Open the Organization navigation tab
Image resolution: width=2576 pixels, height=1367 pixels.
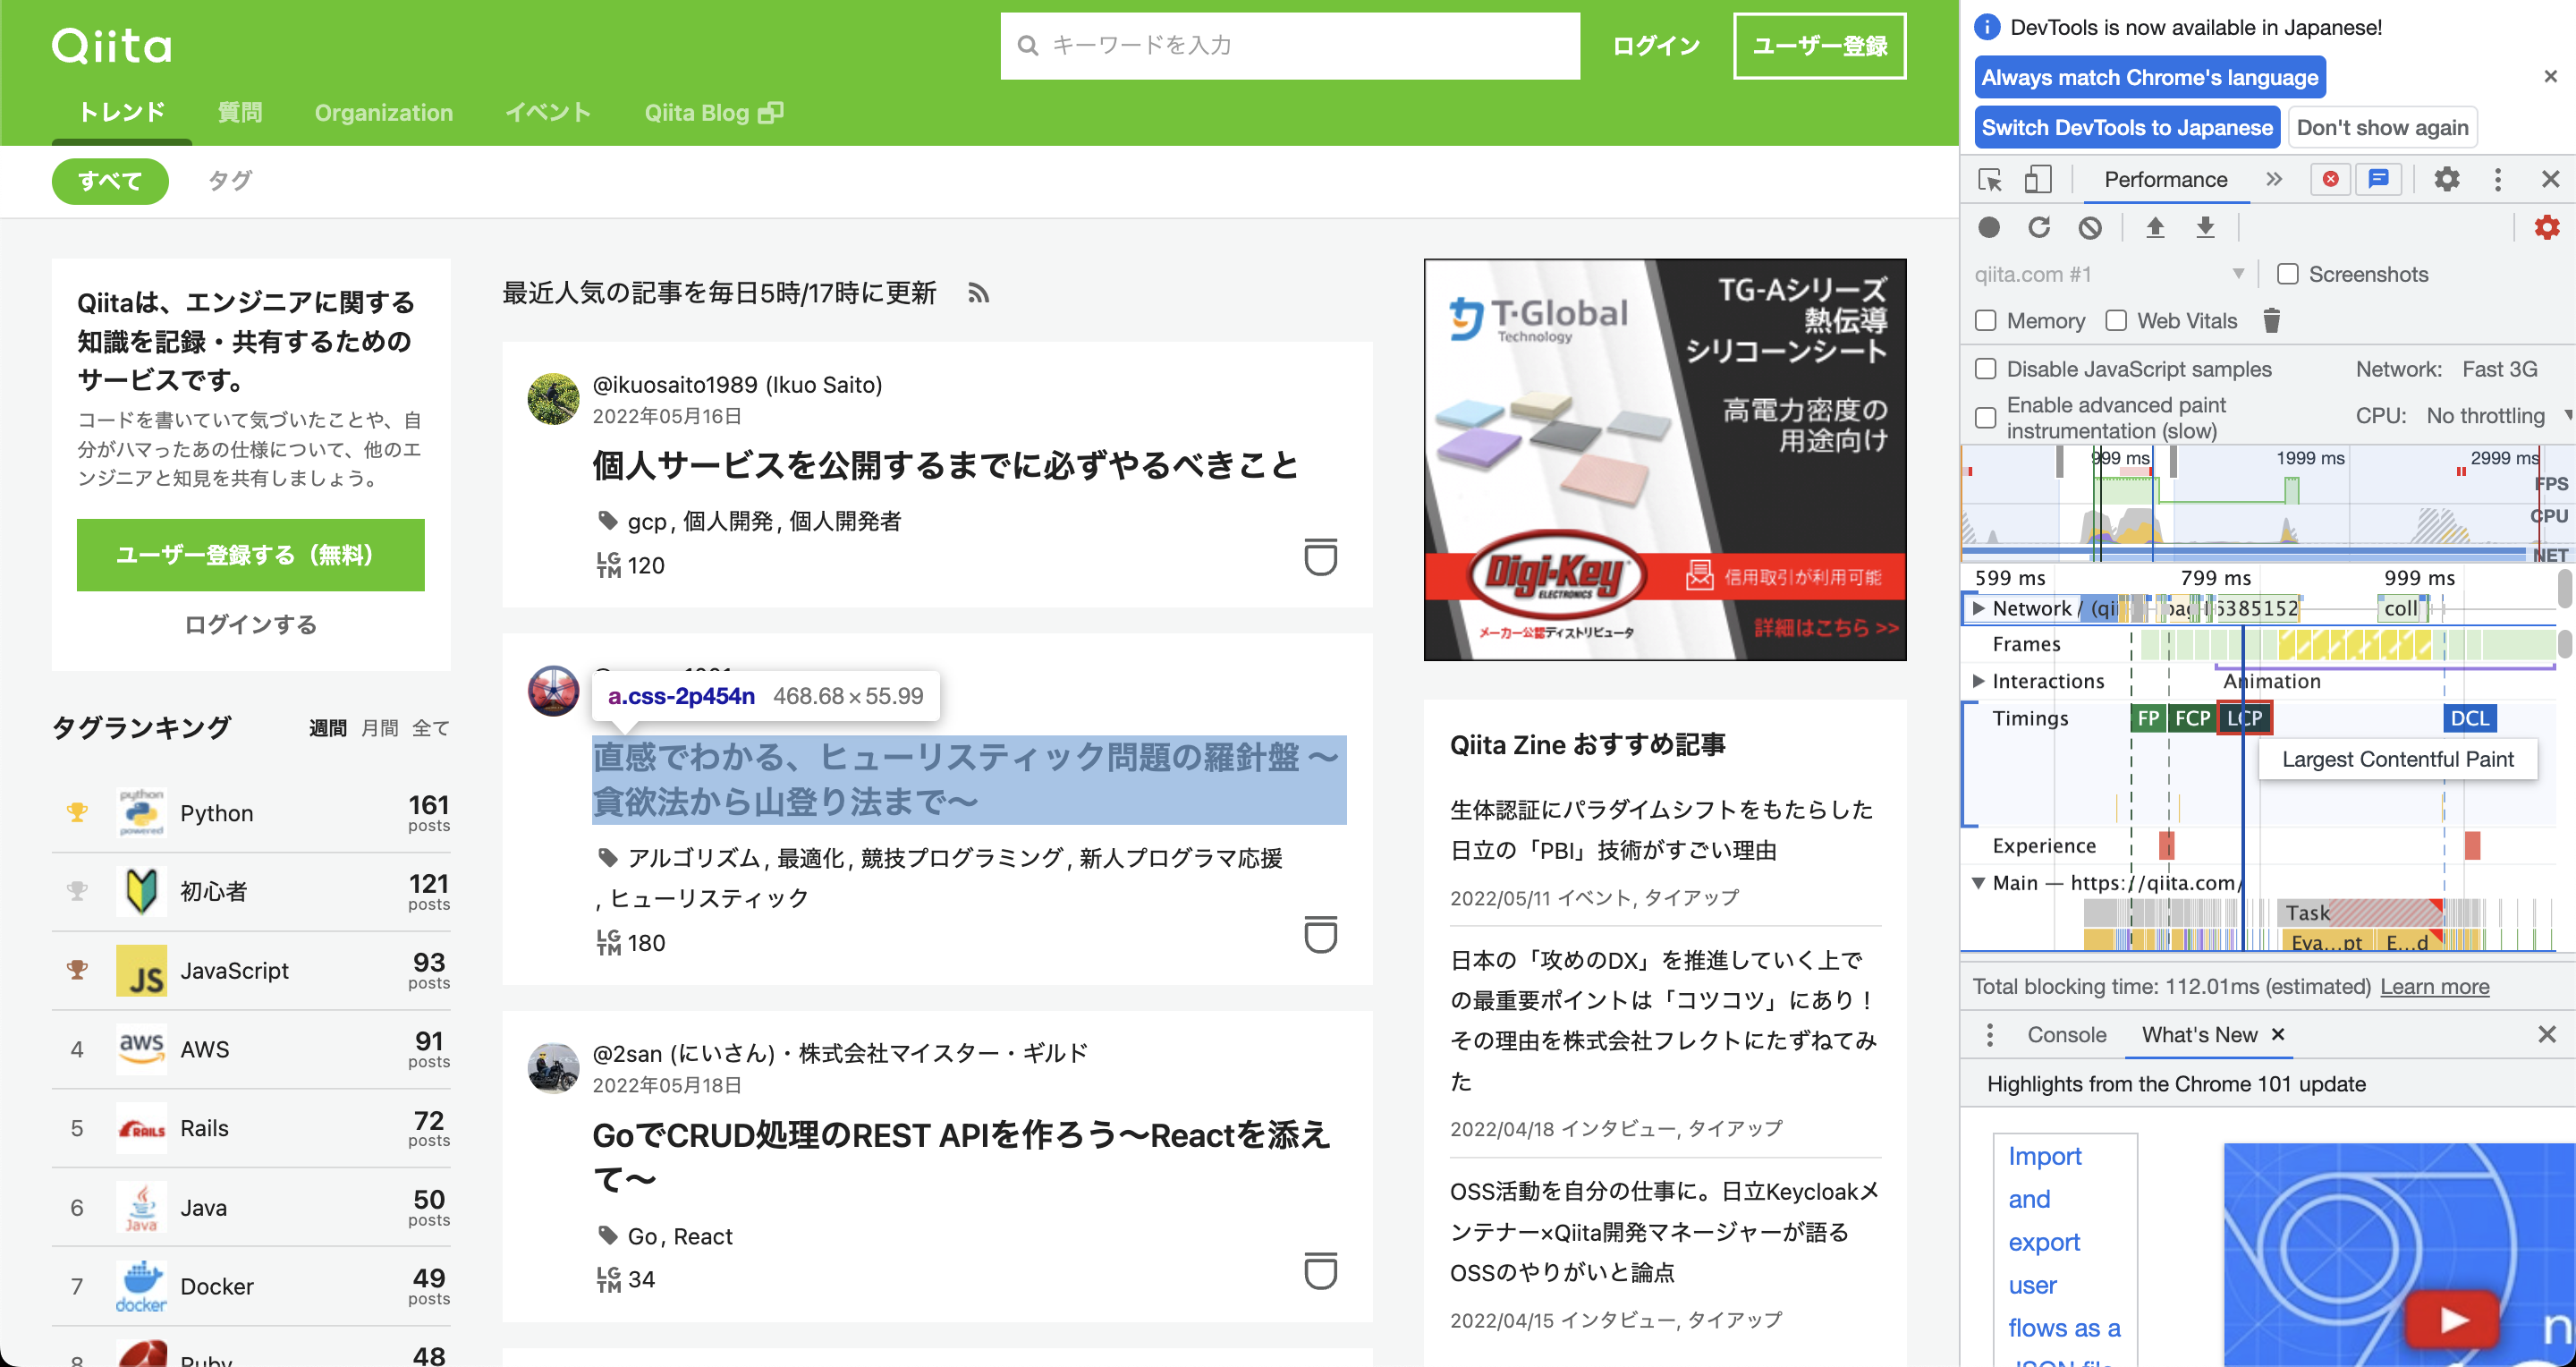(383, 113)
